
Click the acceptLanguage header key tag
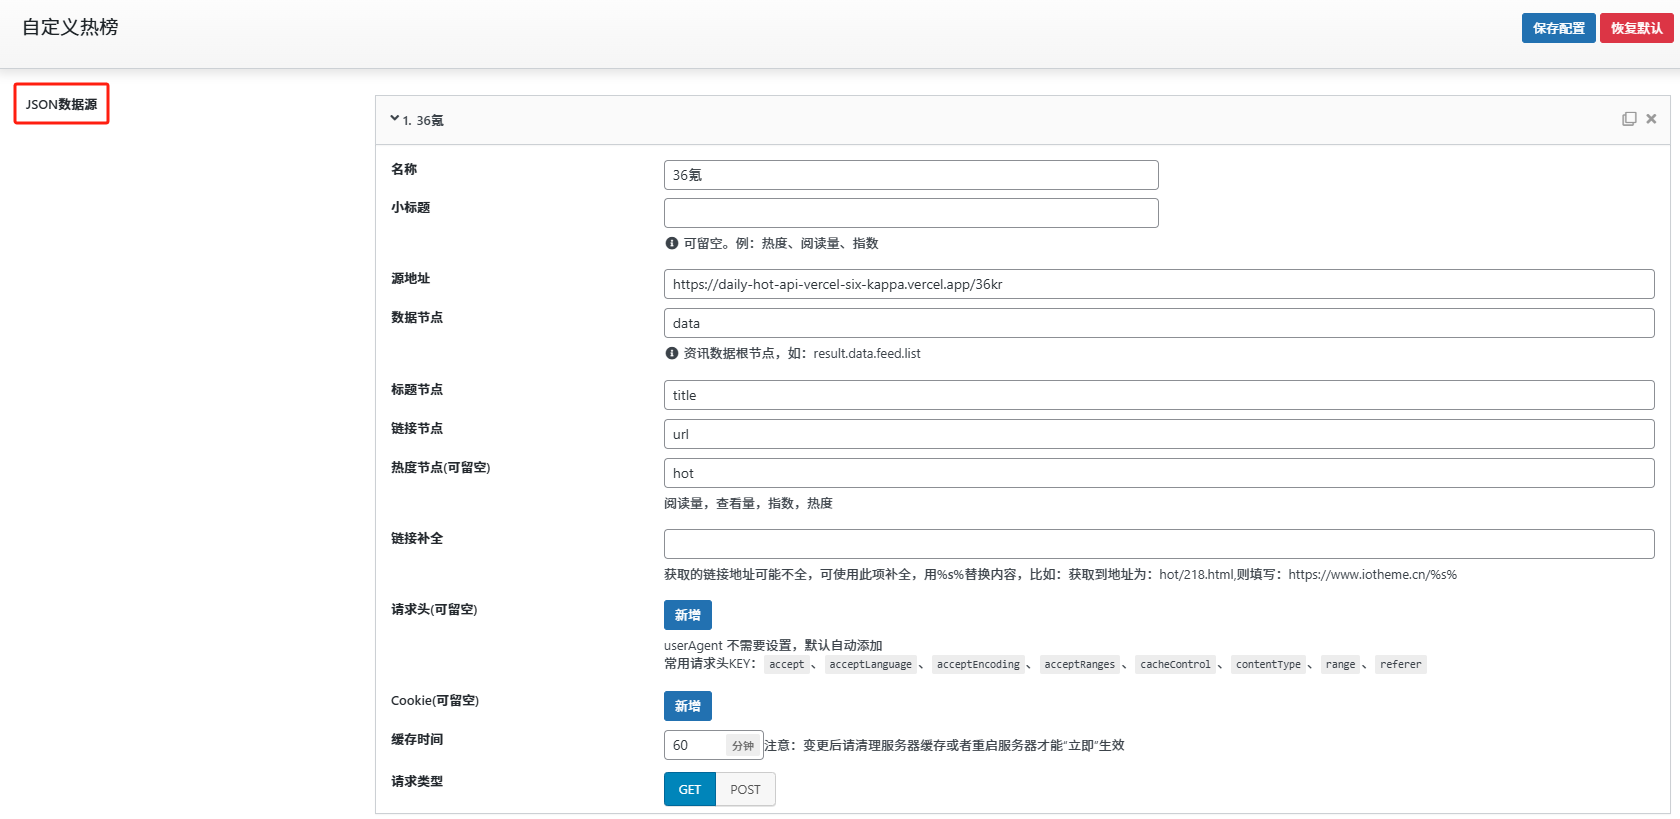coord(870,664)
